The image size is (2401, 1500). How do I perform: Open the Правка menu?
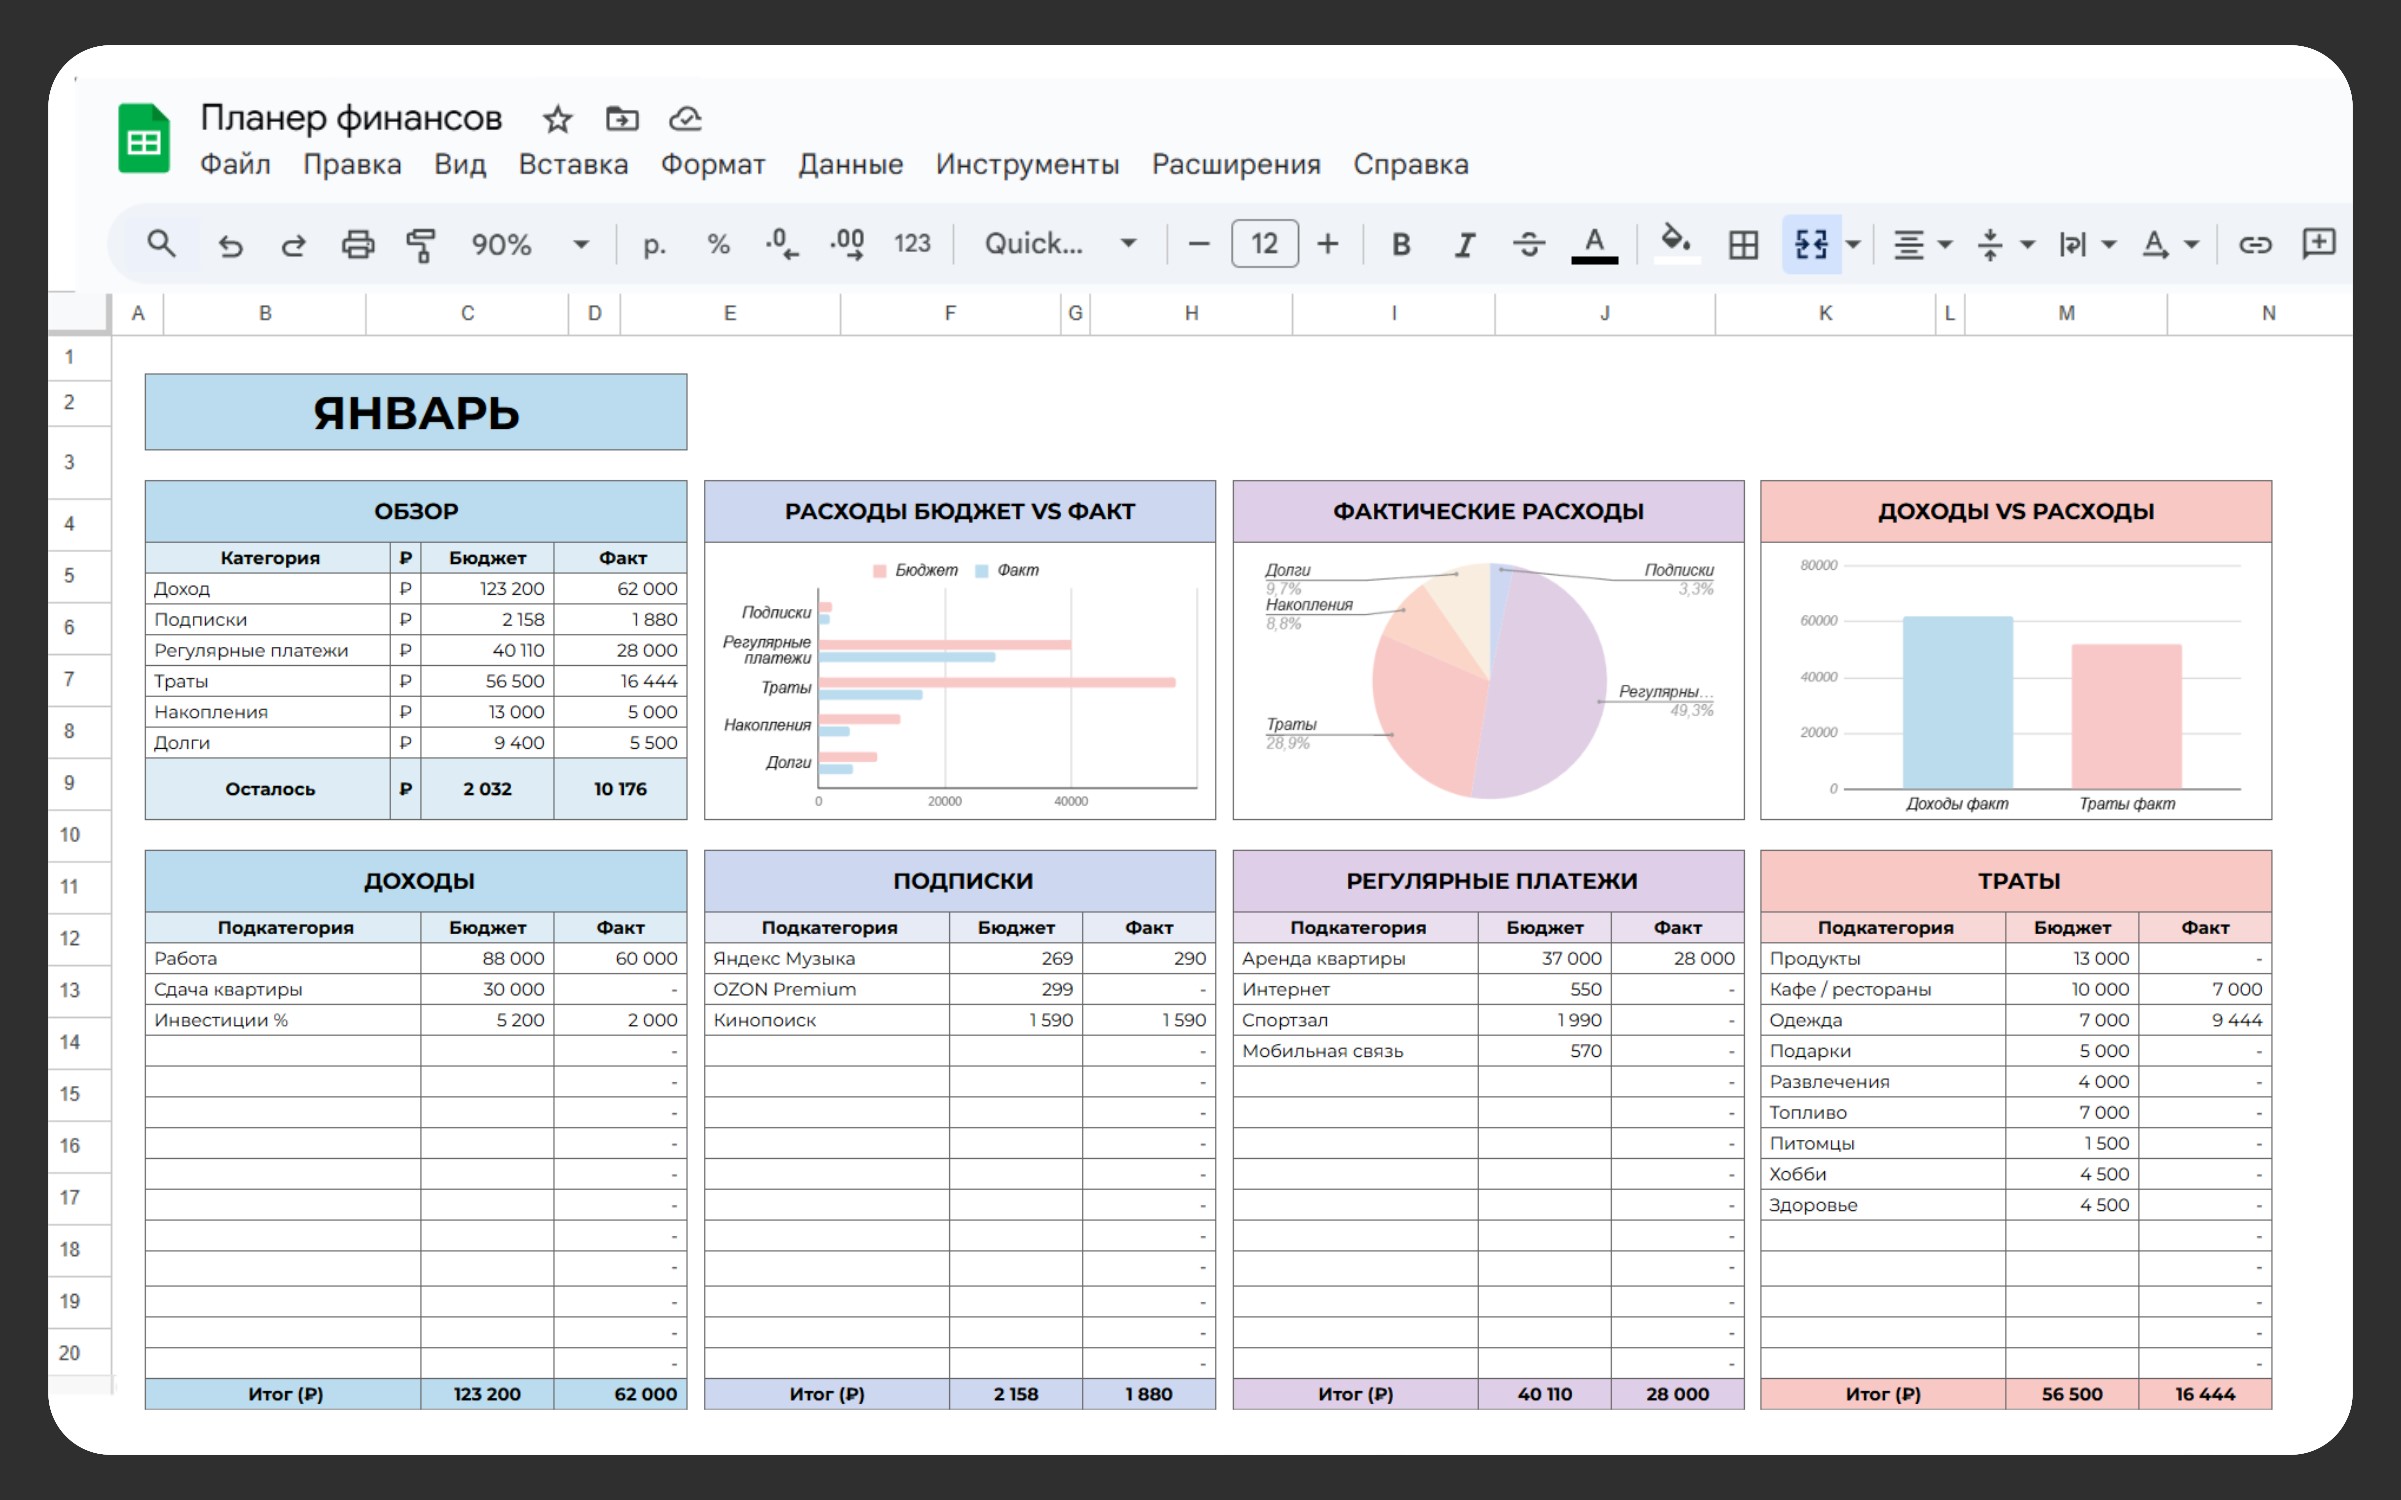352,164
